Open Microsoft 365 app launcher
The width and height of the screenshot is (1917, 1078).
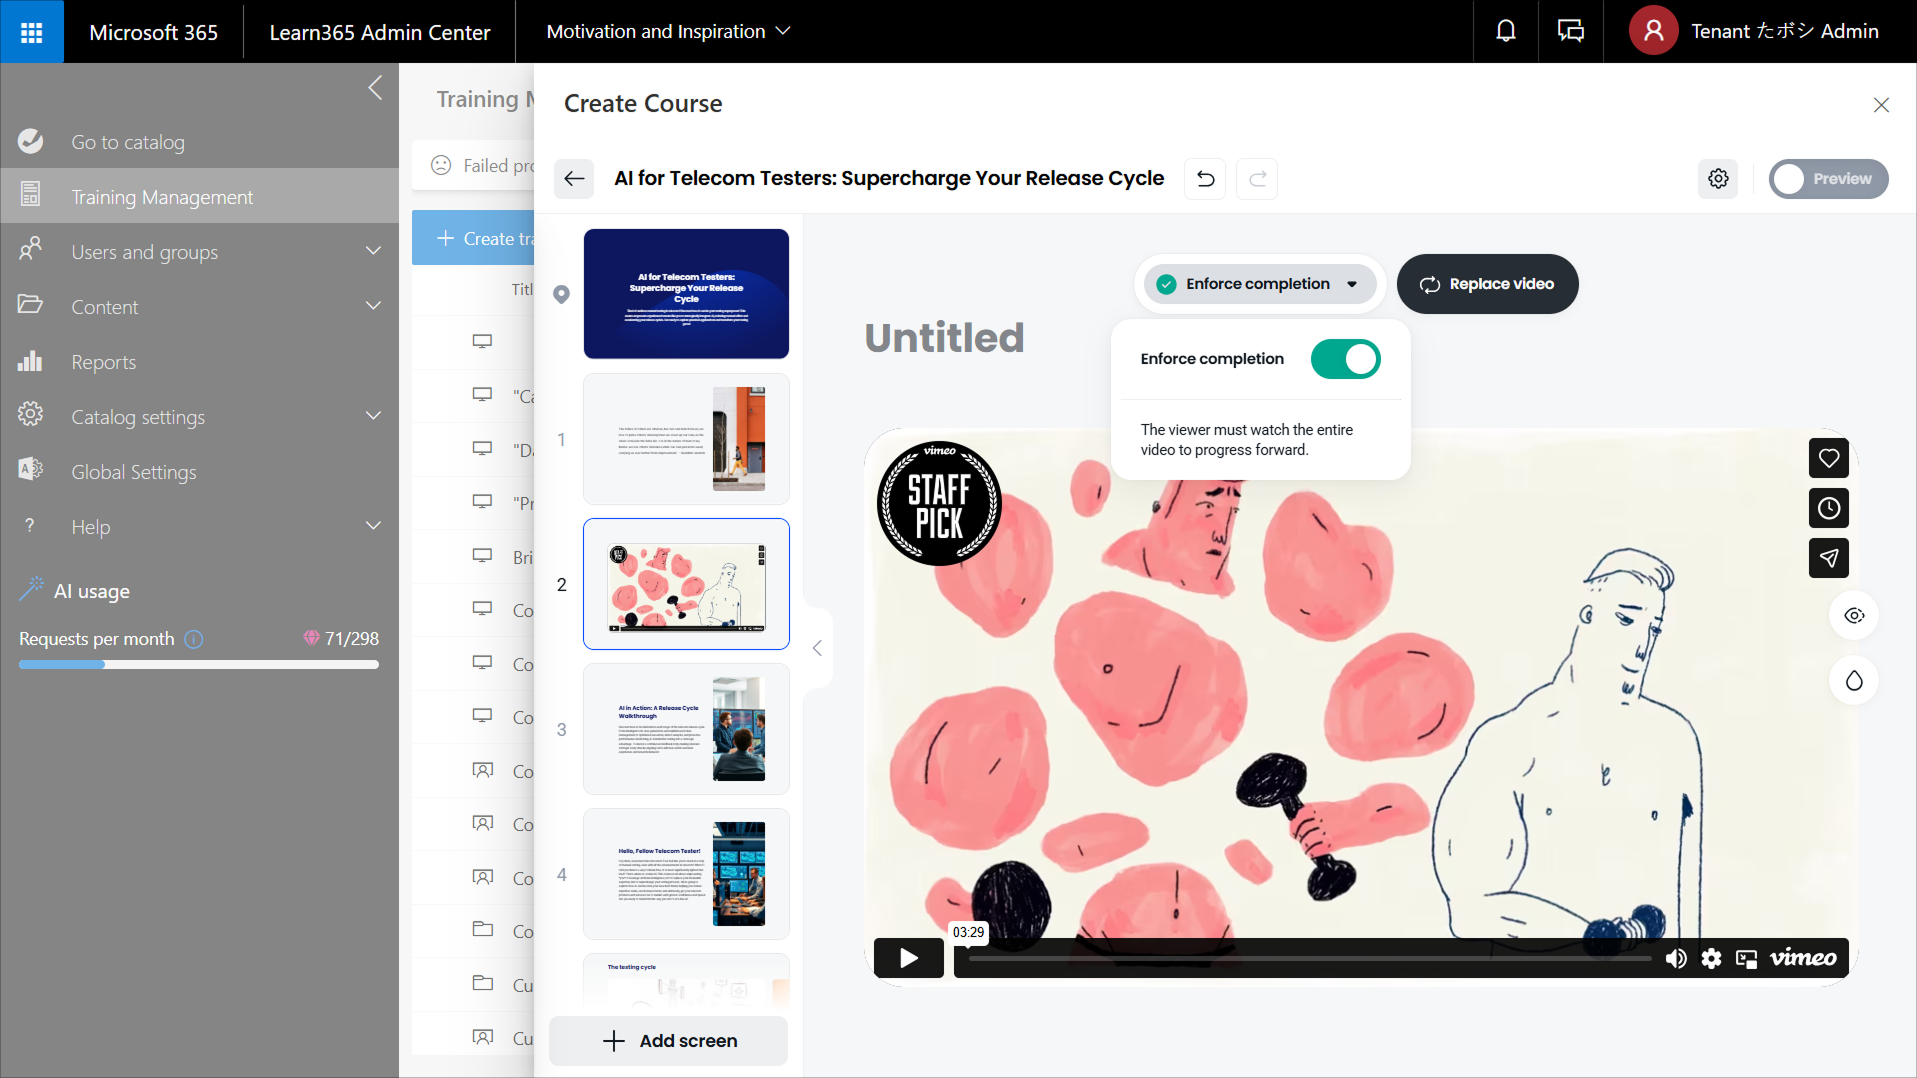tap(31, 31)
